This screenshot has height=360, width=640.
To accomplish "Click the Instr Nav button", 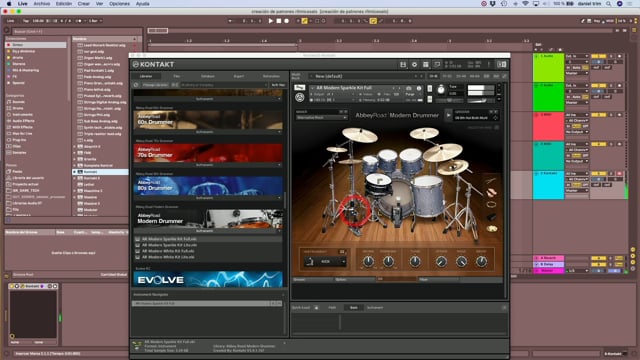I will tap(278, 85).
